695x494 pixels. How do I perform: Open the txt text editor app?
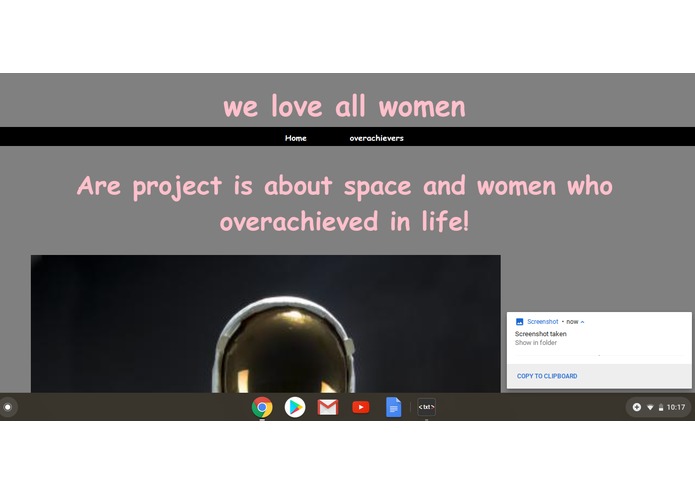click(x=426, y=407)
